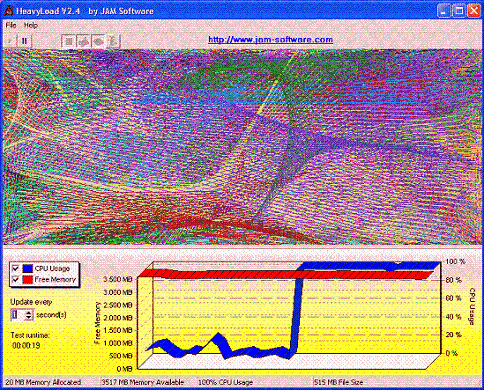
Task: Click the update interval seconds input field
Action: click(18, 315)
